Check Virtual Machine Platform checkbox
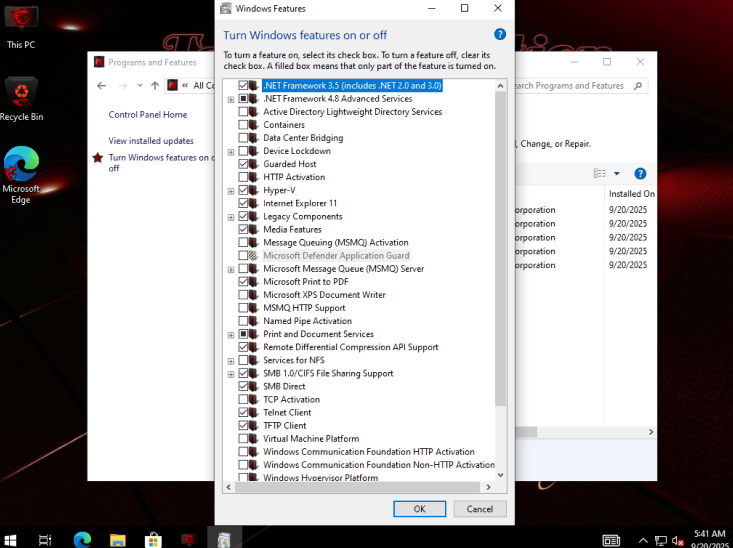This screenshot has width=733, height=548. (x=243, y=439)
